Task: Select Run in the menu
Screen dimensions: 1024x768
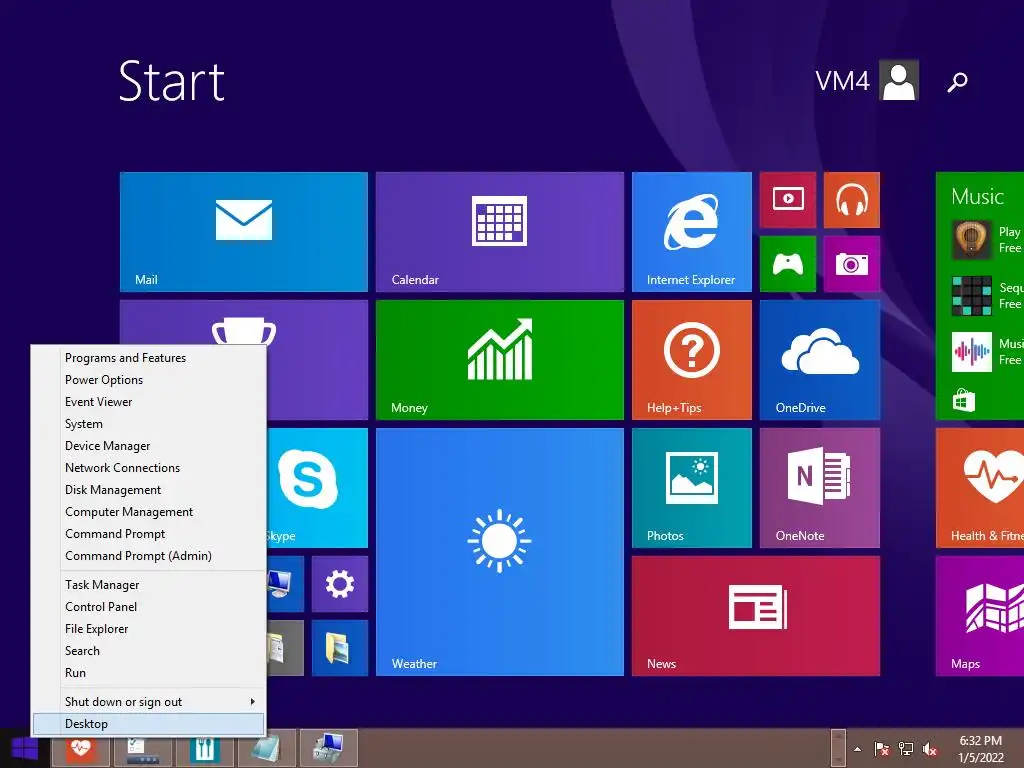Action: (x=150, y=673)
